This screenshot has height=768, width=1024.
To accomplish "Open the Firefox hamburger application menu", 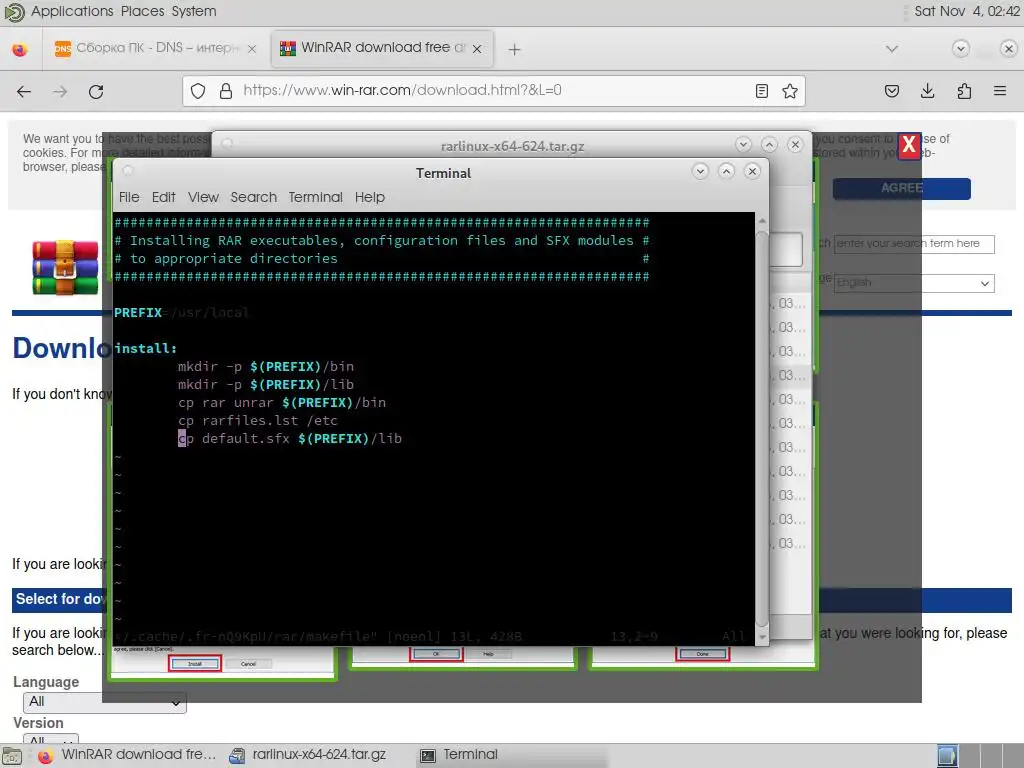I will tap(1000, 91).
